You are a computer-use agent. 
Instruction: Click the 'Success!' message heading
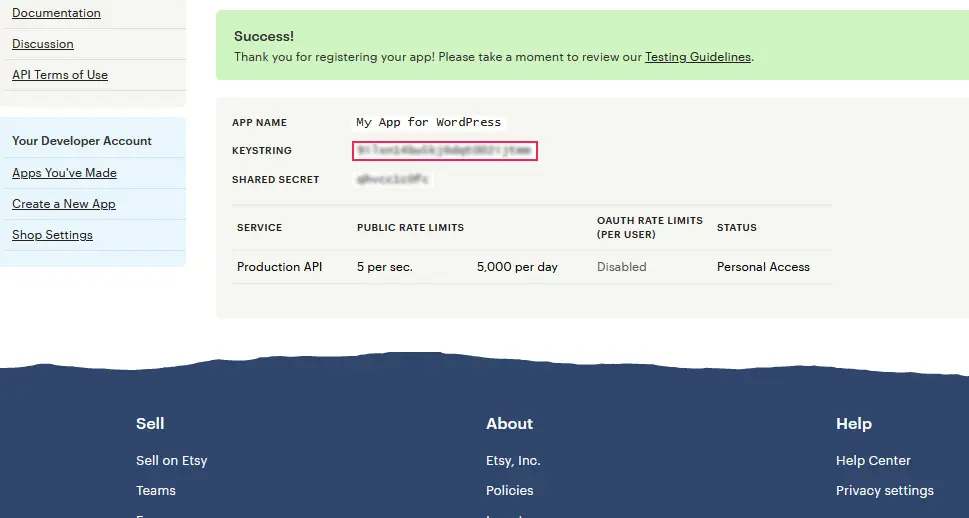[264, 36]
